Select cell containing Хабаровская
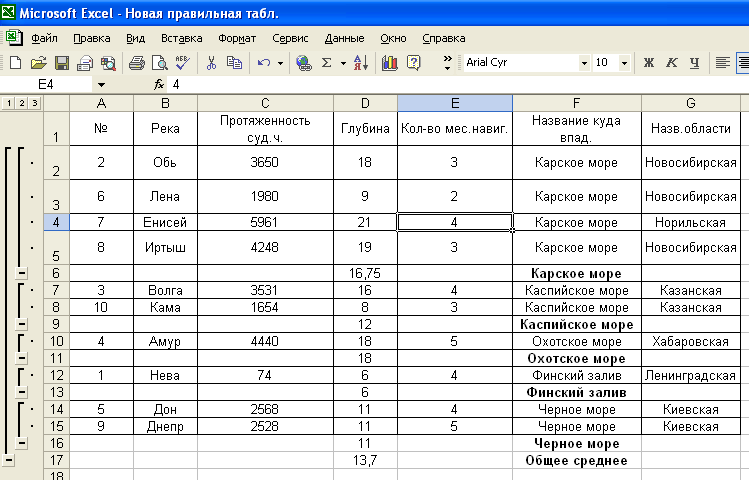 click(x=691, y=341)
